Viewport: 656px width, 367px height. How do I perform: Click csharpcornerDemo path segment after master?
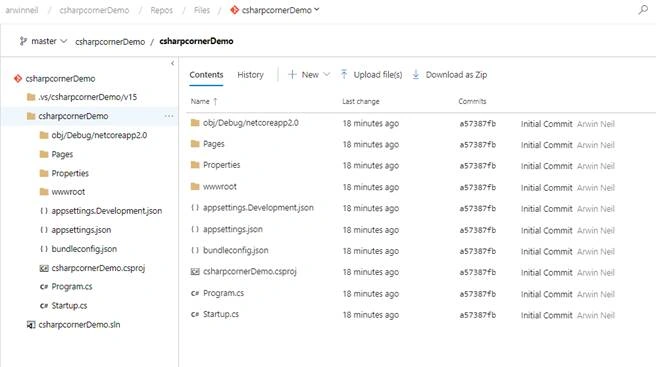(110, 41)
